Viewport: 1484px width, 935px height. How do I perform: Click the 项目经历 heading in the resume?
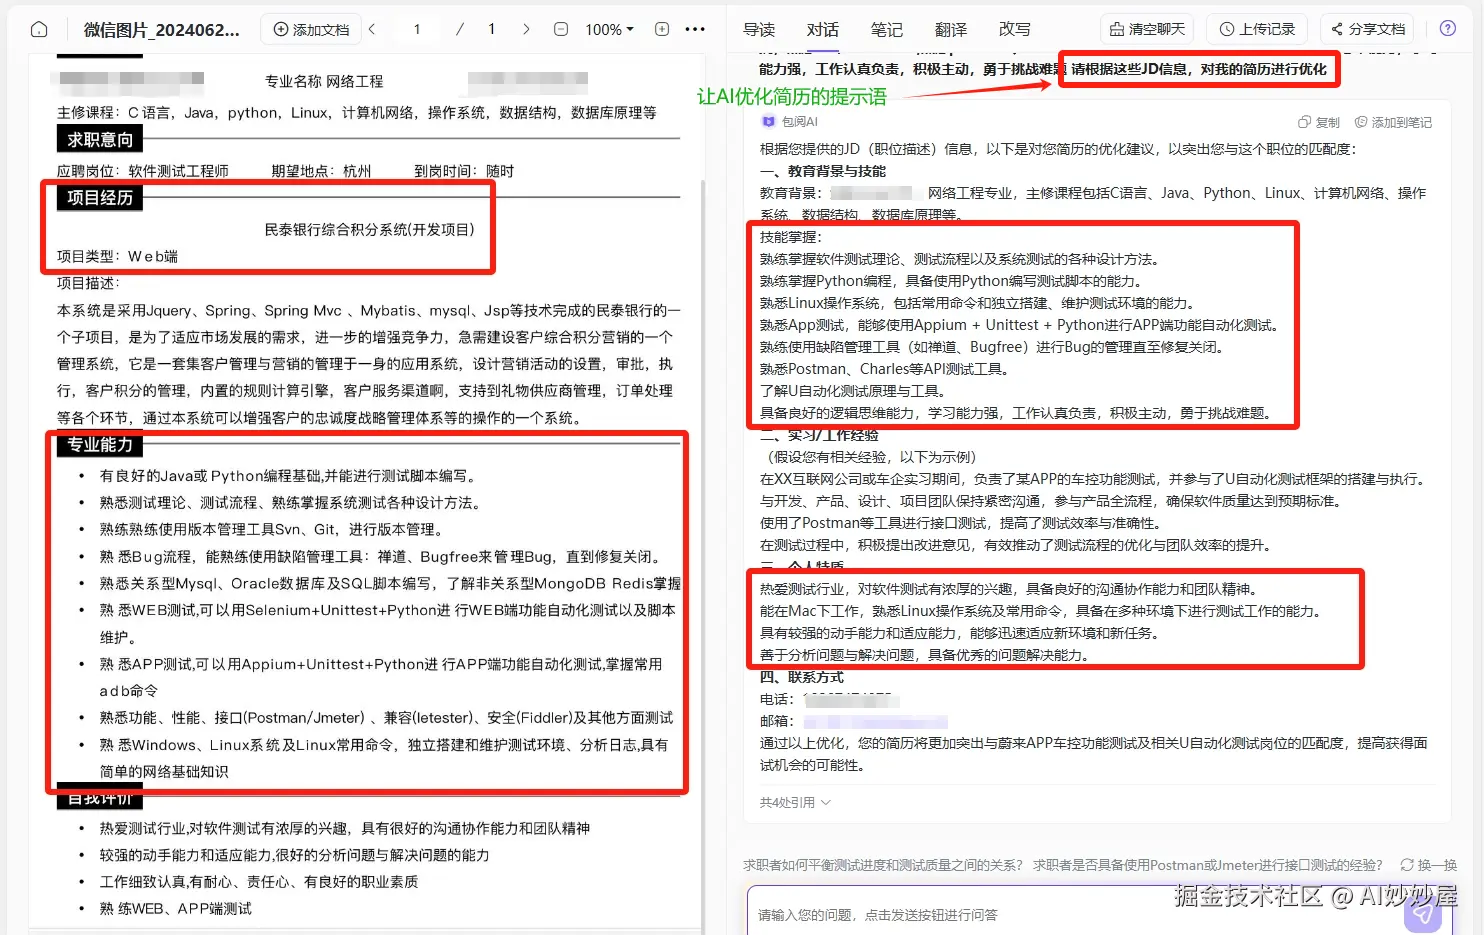100,197
